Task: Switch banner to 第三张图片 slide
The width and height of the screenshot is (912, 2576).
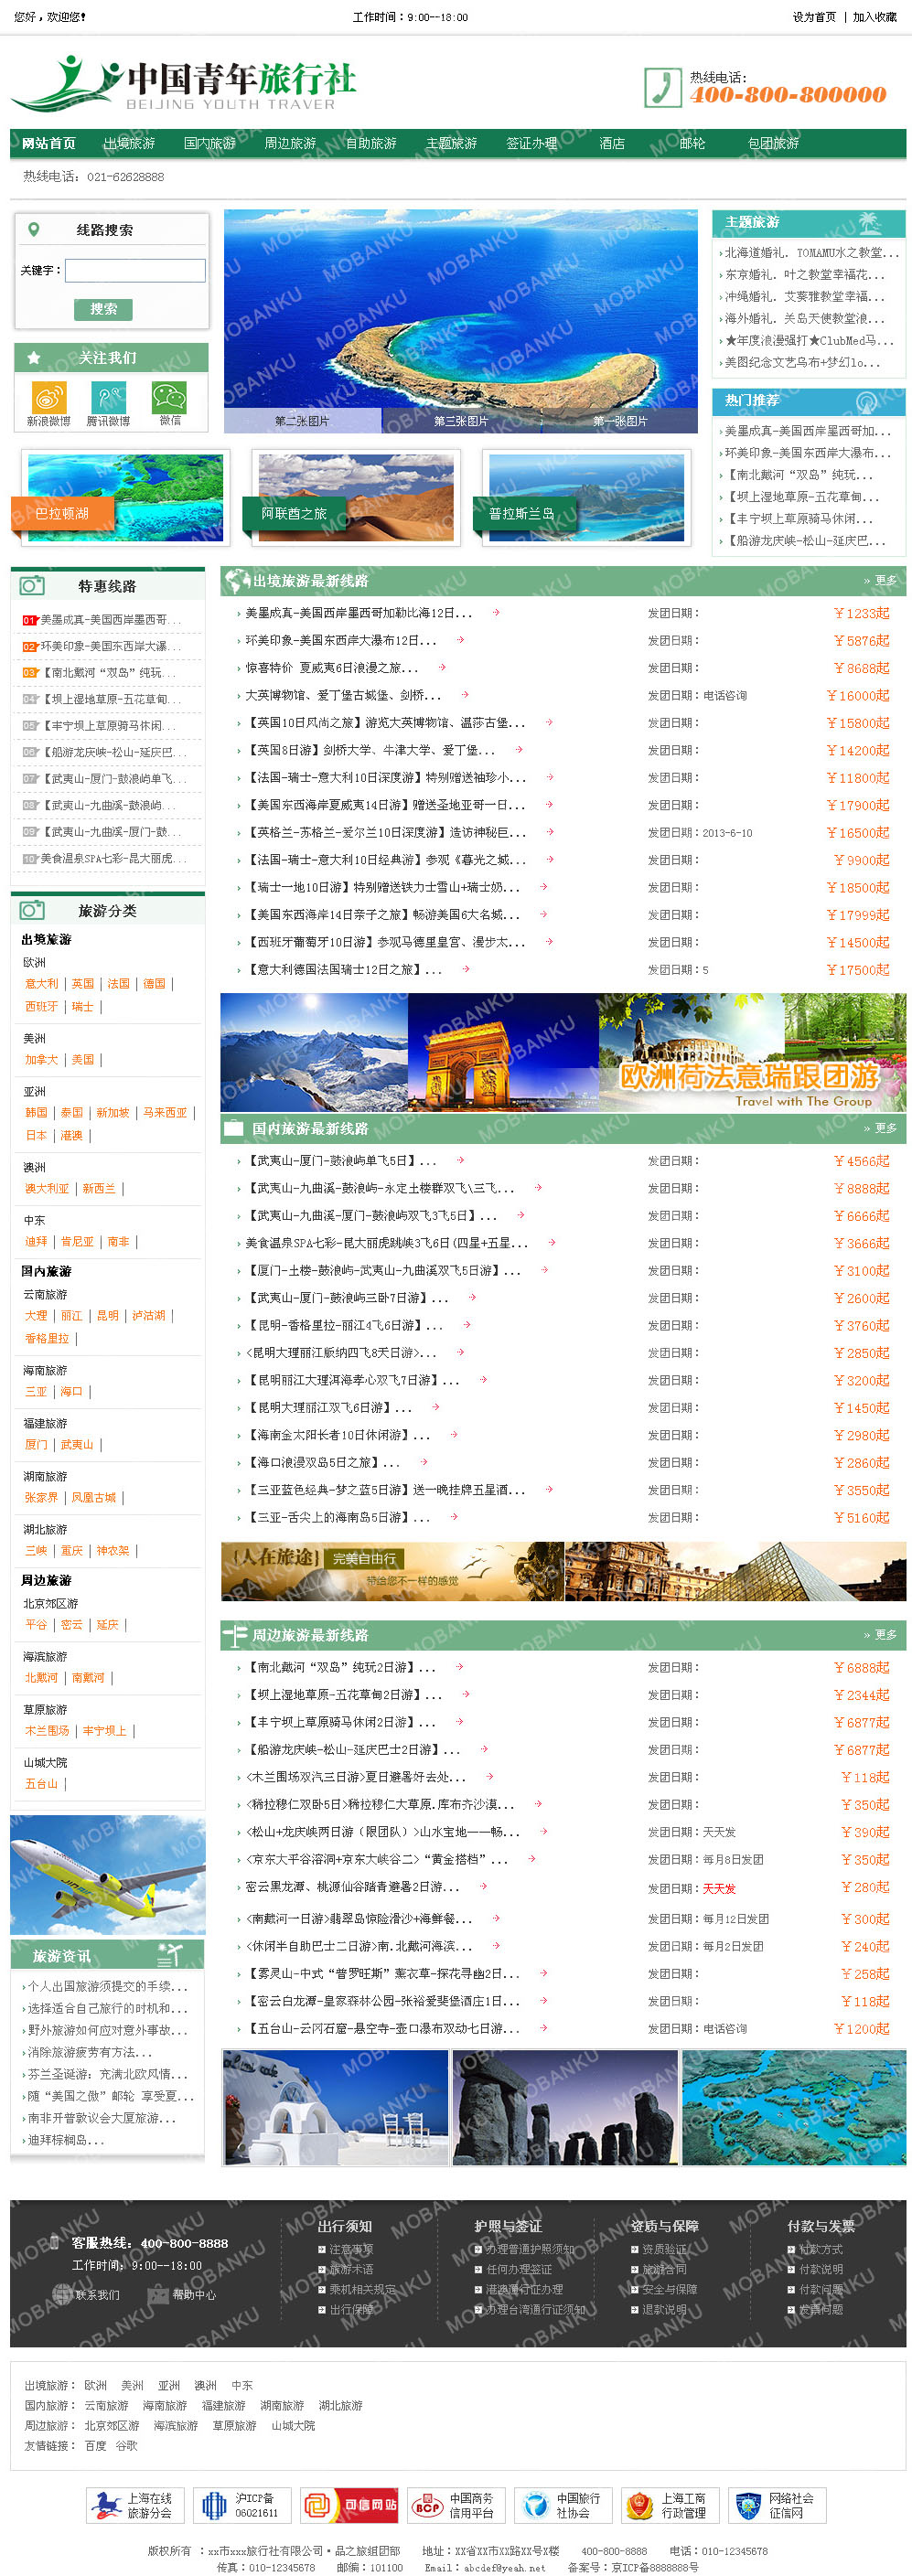Action: tap(461, 421)
